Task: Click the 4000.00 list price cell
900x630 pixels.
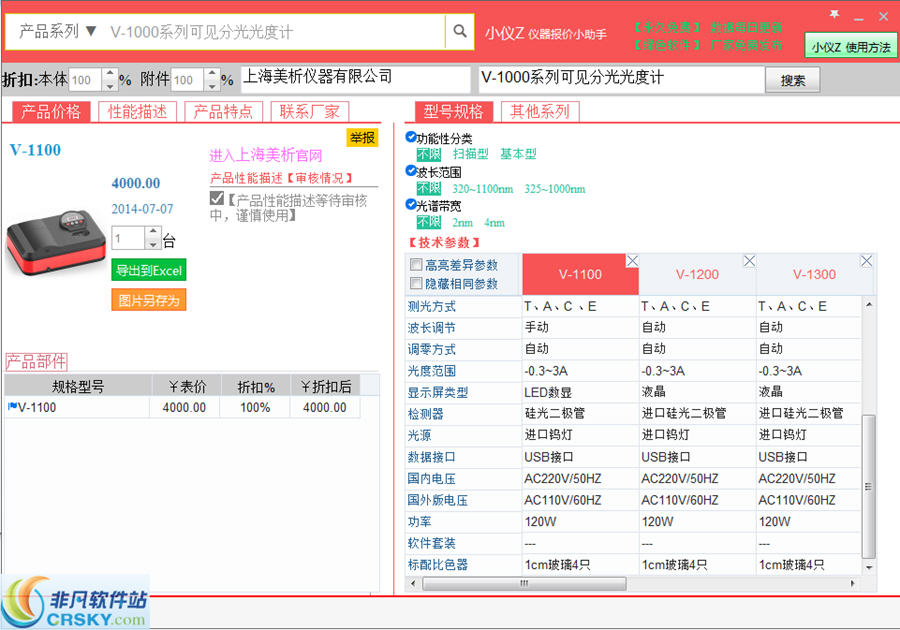Action: coord(184,407)
